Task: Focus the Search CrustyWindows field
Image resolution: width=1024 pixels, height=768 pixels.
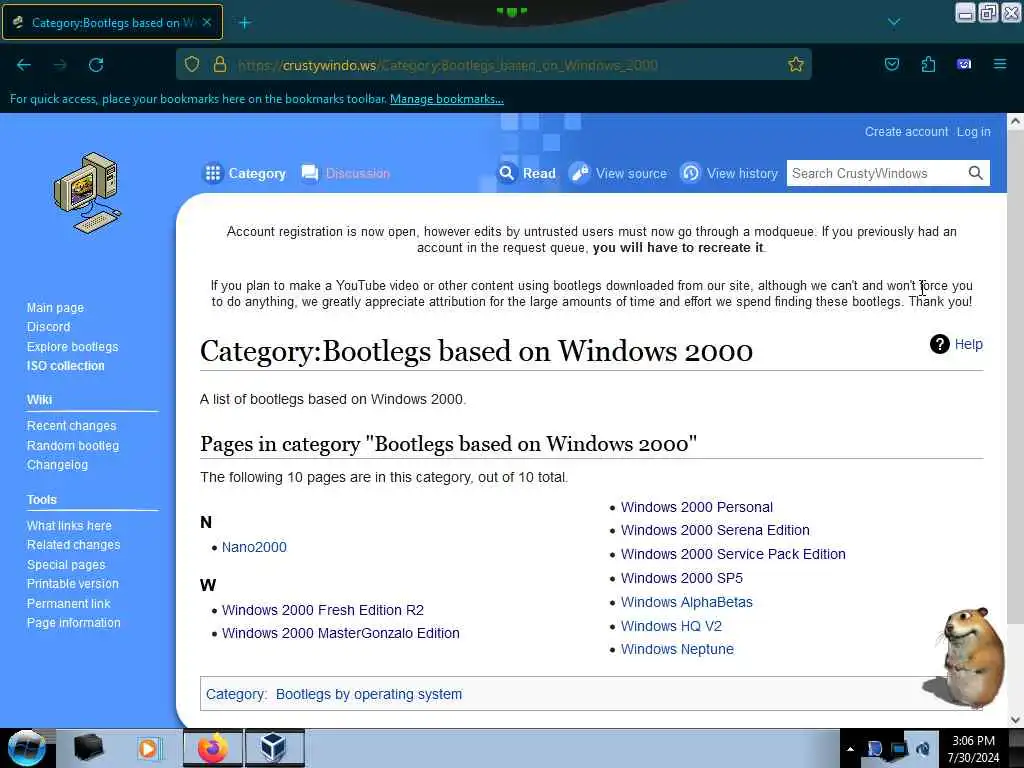Action: coord(876,173)
